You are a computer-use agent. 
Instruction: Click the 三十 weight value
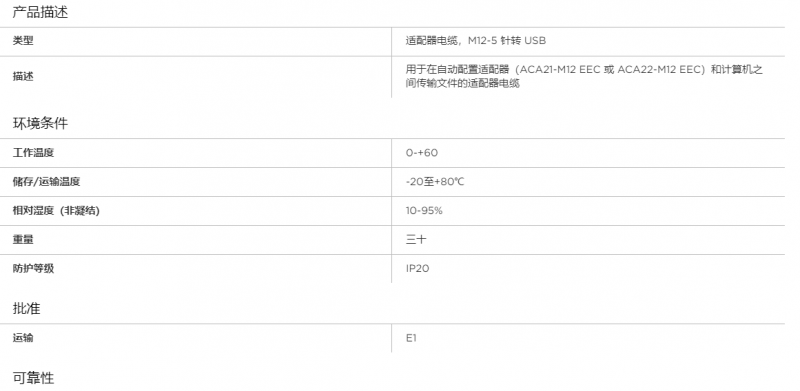coord(416,239)
